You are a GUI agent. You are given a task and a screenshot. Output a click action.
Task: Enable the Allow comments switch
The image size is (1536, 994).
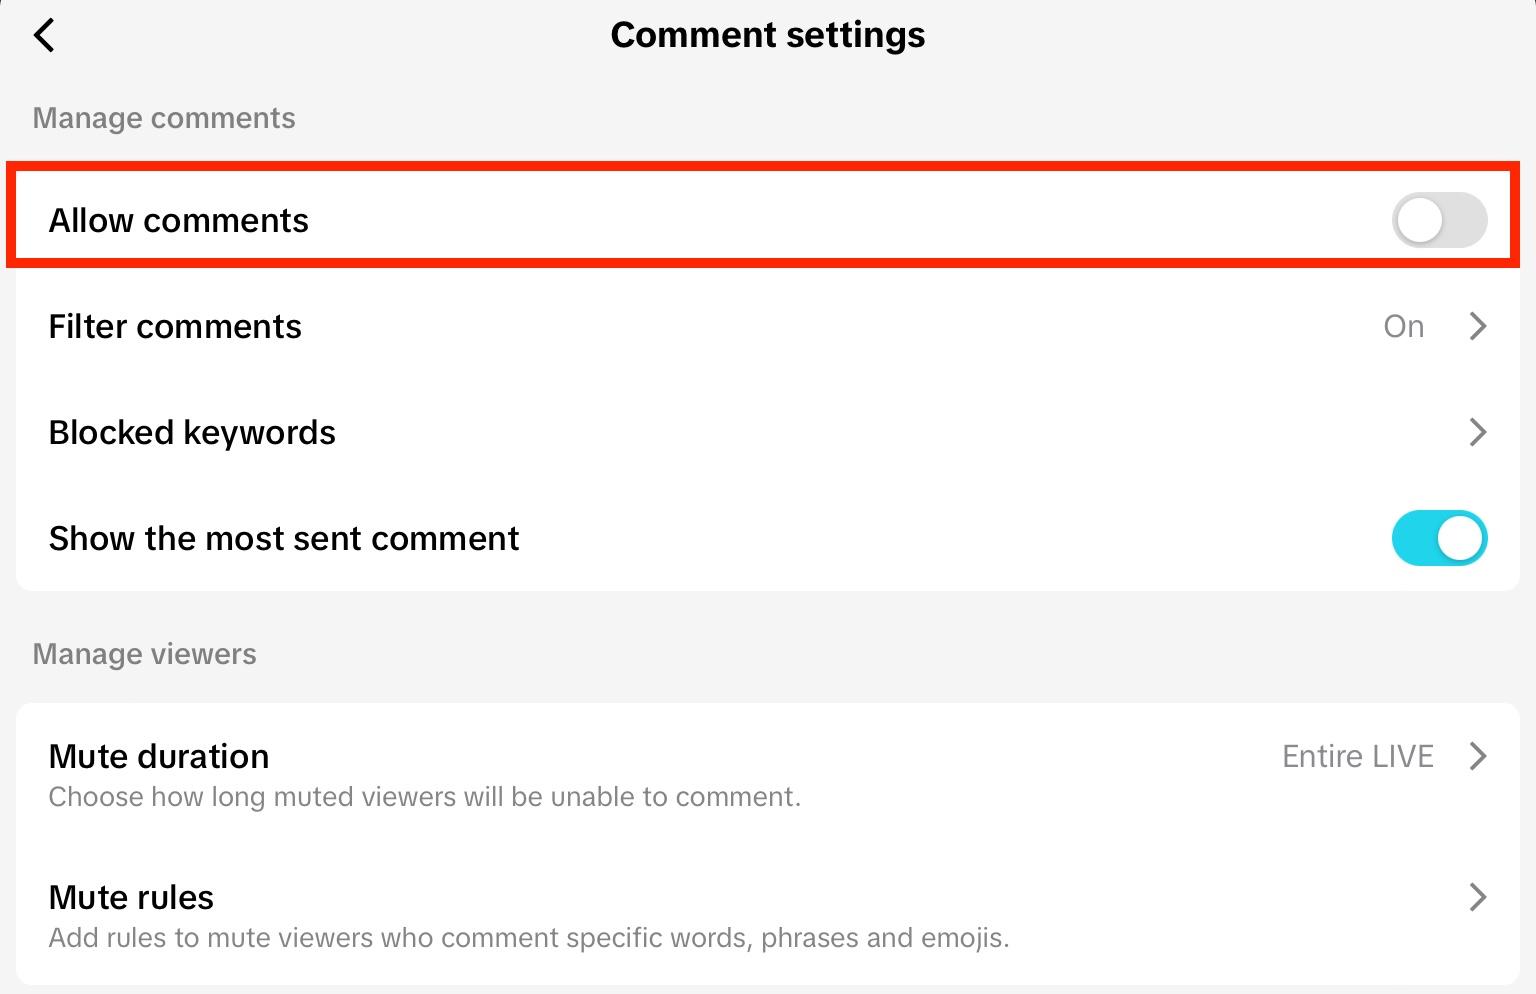[x=1438, y=220]
